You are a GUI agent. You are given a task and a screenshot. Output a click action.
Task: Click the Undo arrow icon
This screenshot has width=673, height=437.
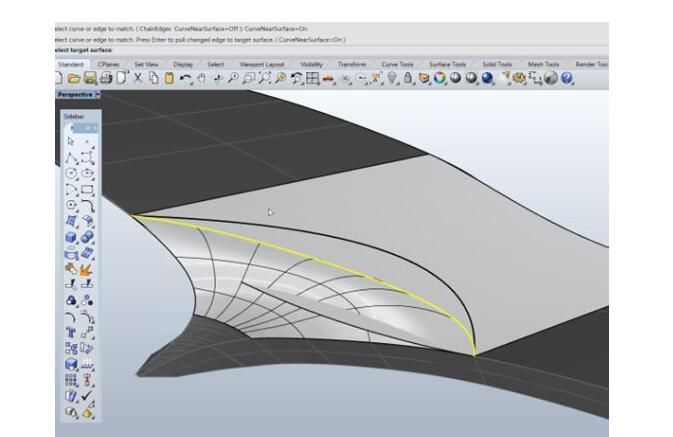(186, 78)
